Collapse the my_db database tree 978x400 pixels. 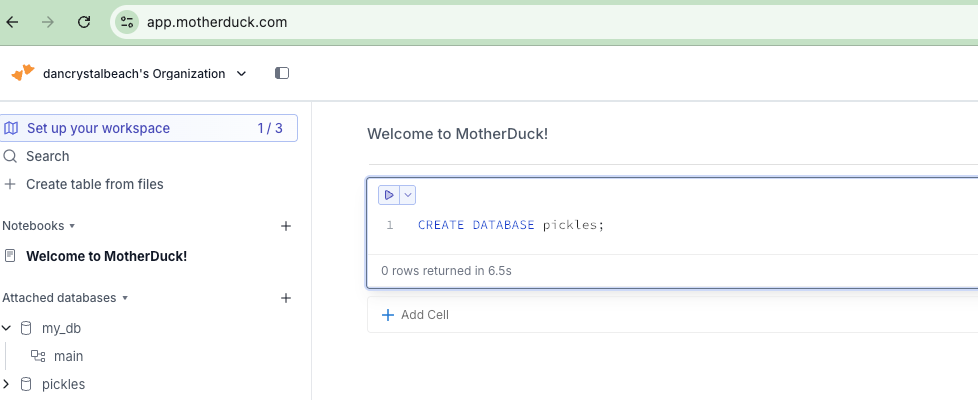pos(6,328)
